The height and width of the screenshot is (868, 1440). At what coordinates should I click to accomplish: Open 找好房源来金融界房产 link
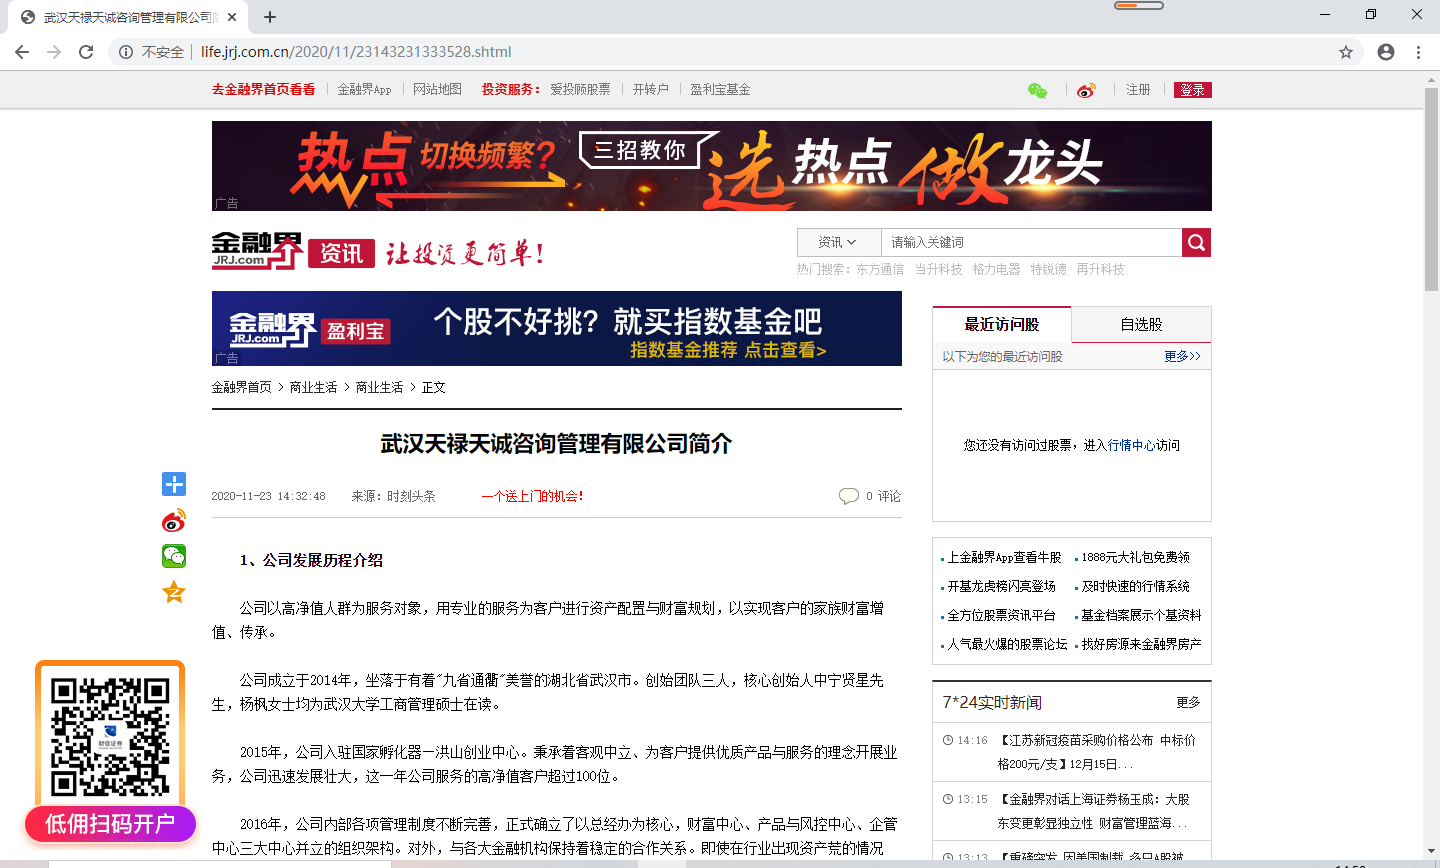point(1141,644)
